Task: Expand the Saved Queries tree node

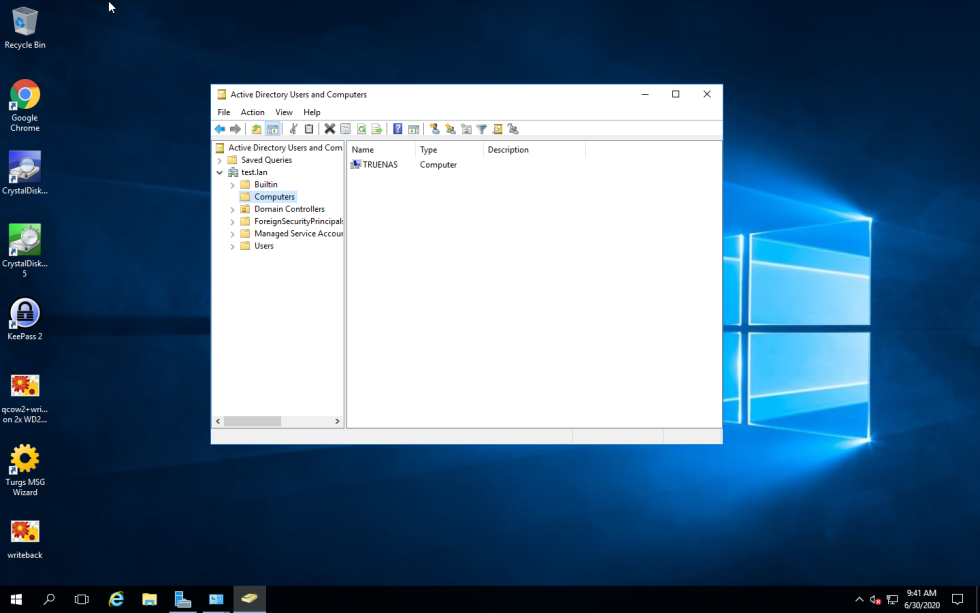Action: pos(220,160)
